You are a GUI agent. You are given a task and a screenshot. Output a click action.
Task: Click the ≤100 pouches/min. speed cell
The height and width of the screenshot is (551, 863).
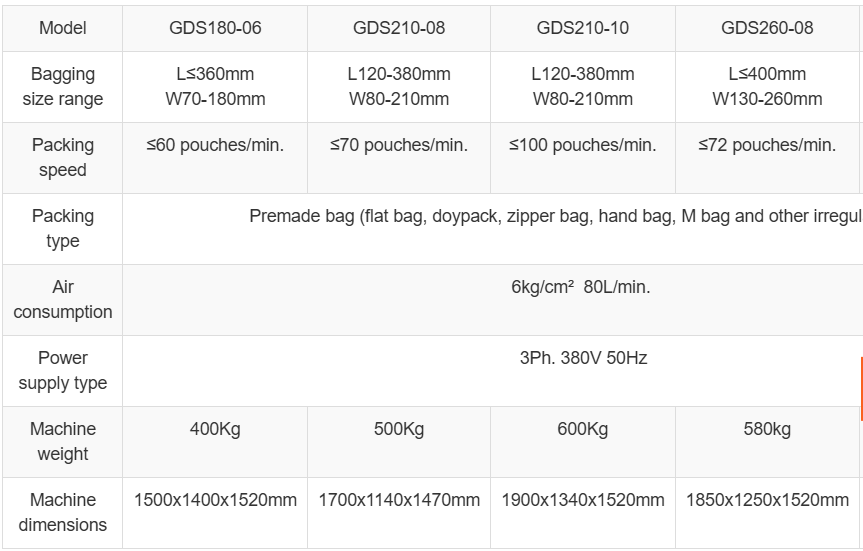[x=583, y=145]
